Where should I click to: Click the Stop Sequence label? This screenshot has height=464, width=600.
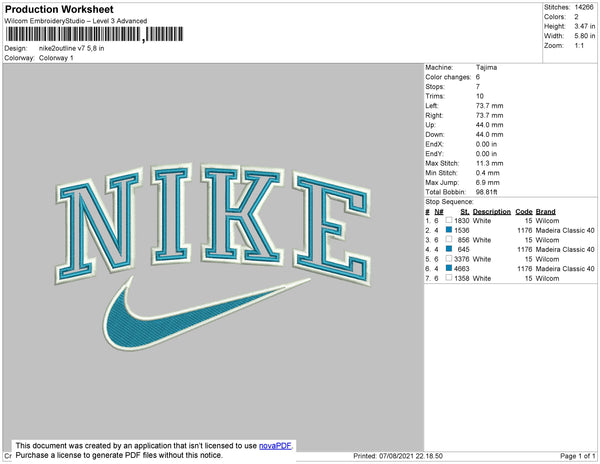[x=449, y=202]
